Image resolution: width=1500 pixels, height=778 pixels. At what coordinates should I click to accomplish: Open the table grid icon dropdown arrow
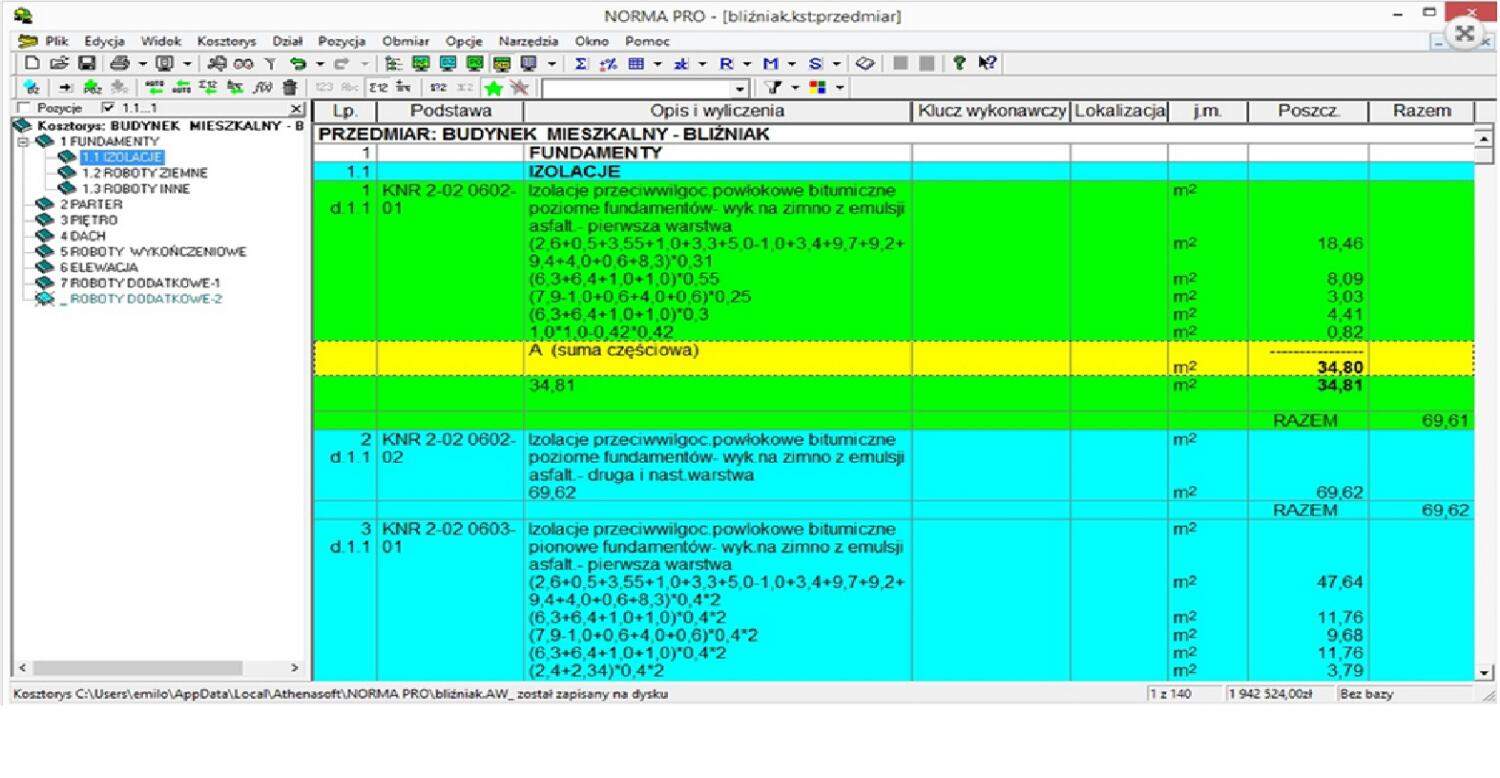(658, 63)
